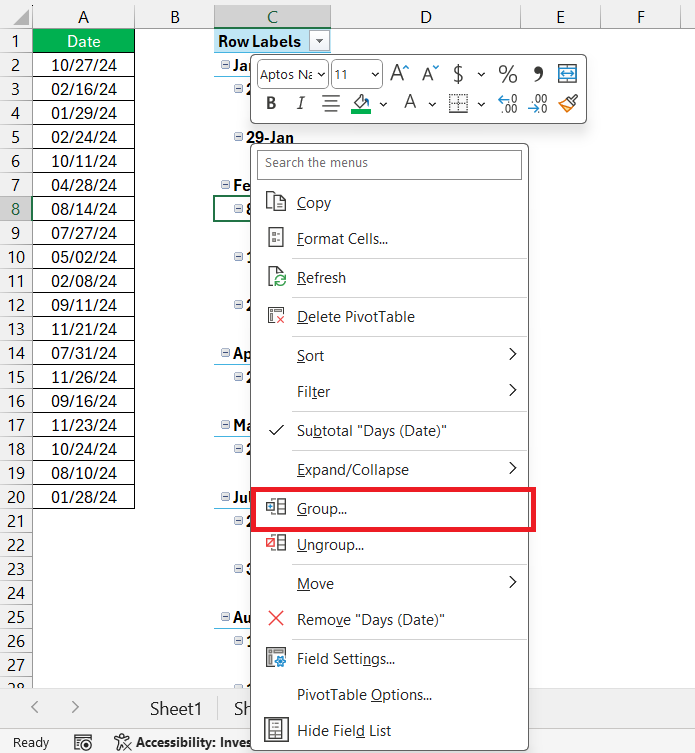Click Increase Decimal icon
This screenshot has height=753, width=695.
pos(508,103)
